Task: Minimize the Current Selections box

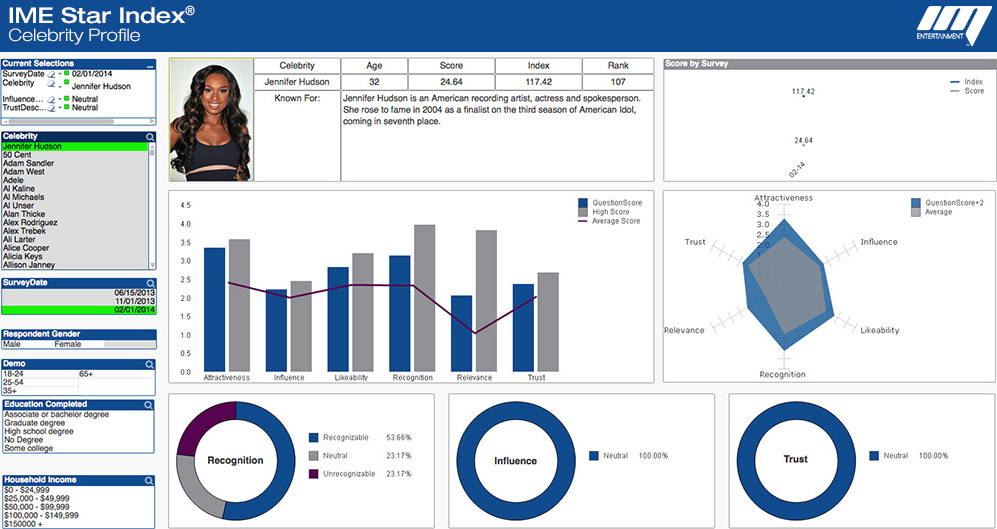Action: [x=150, y=65]
